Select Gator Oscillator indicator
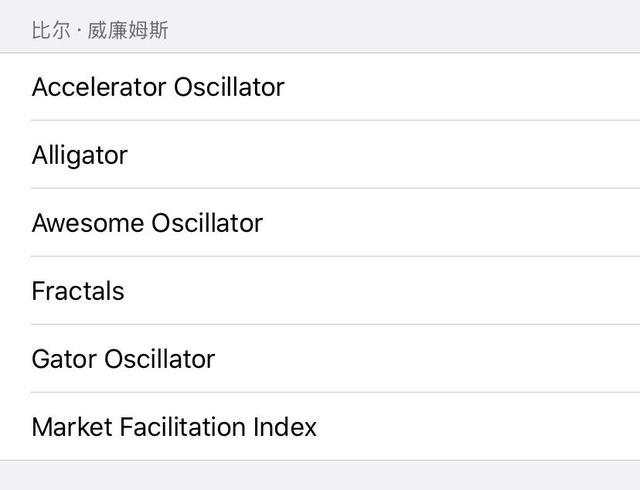 click(320, 359)
